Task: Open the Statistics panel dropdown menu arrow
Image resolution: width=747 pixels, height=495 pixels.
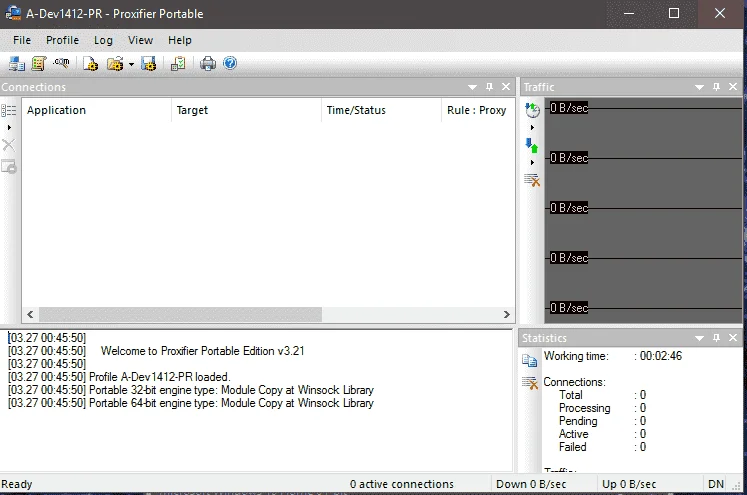Action: point(699,338)
